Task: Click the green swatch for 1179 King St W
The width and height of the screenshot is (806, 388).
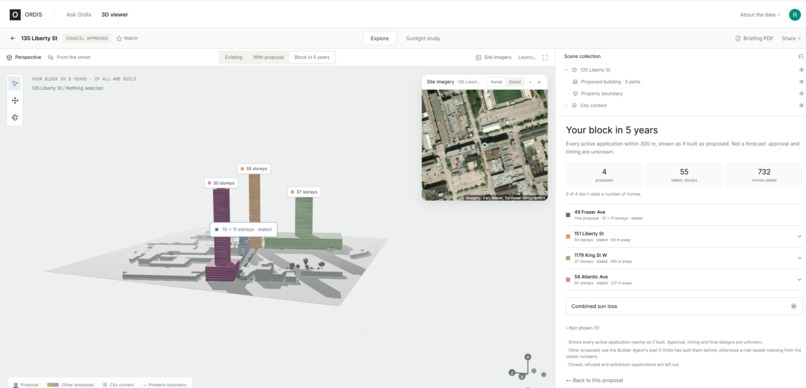Action: (567, 258)
